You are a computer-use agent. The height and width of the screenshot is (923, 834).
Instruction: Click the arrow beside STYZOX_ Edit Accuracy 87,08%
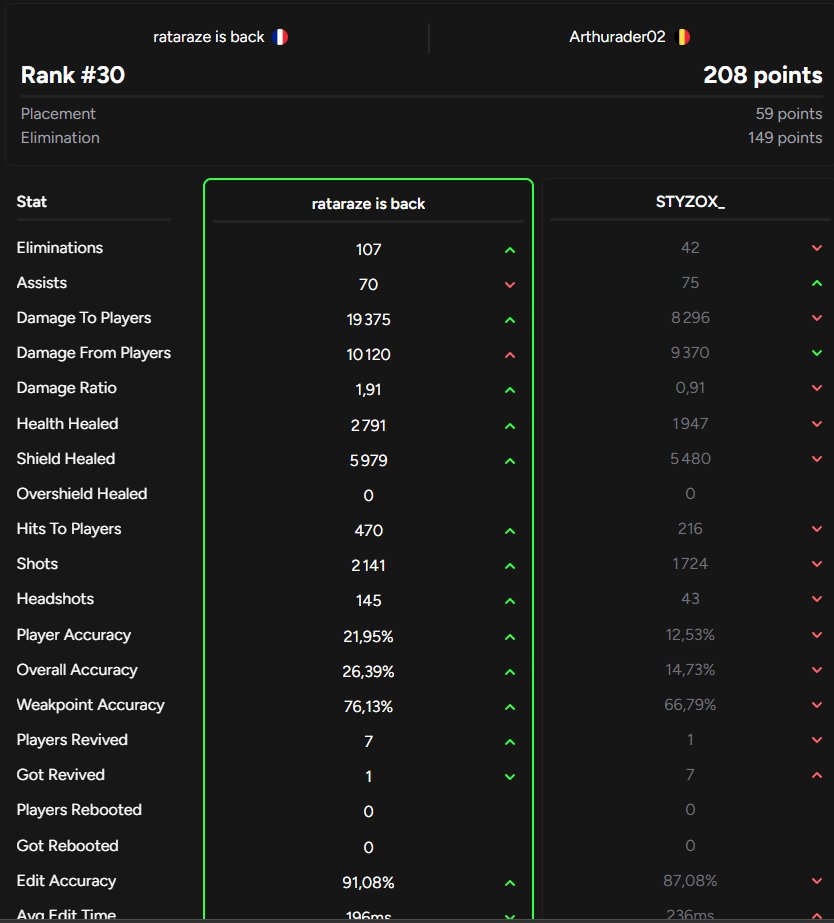(x=817, y=881)
